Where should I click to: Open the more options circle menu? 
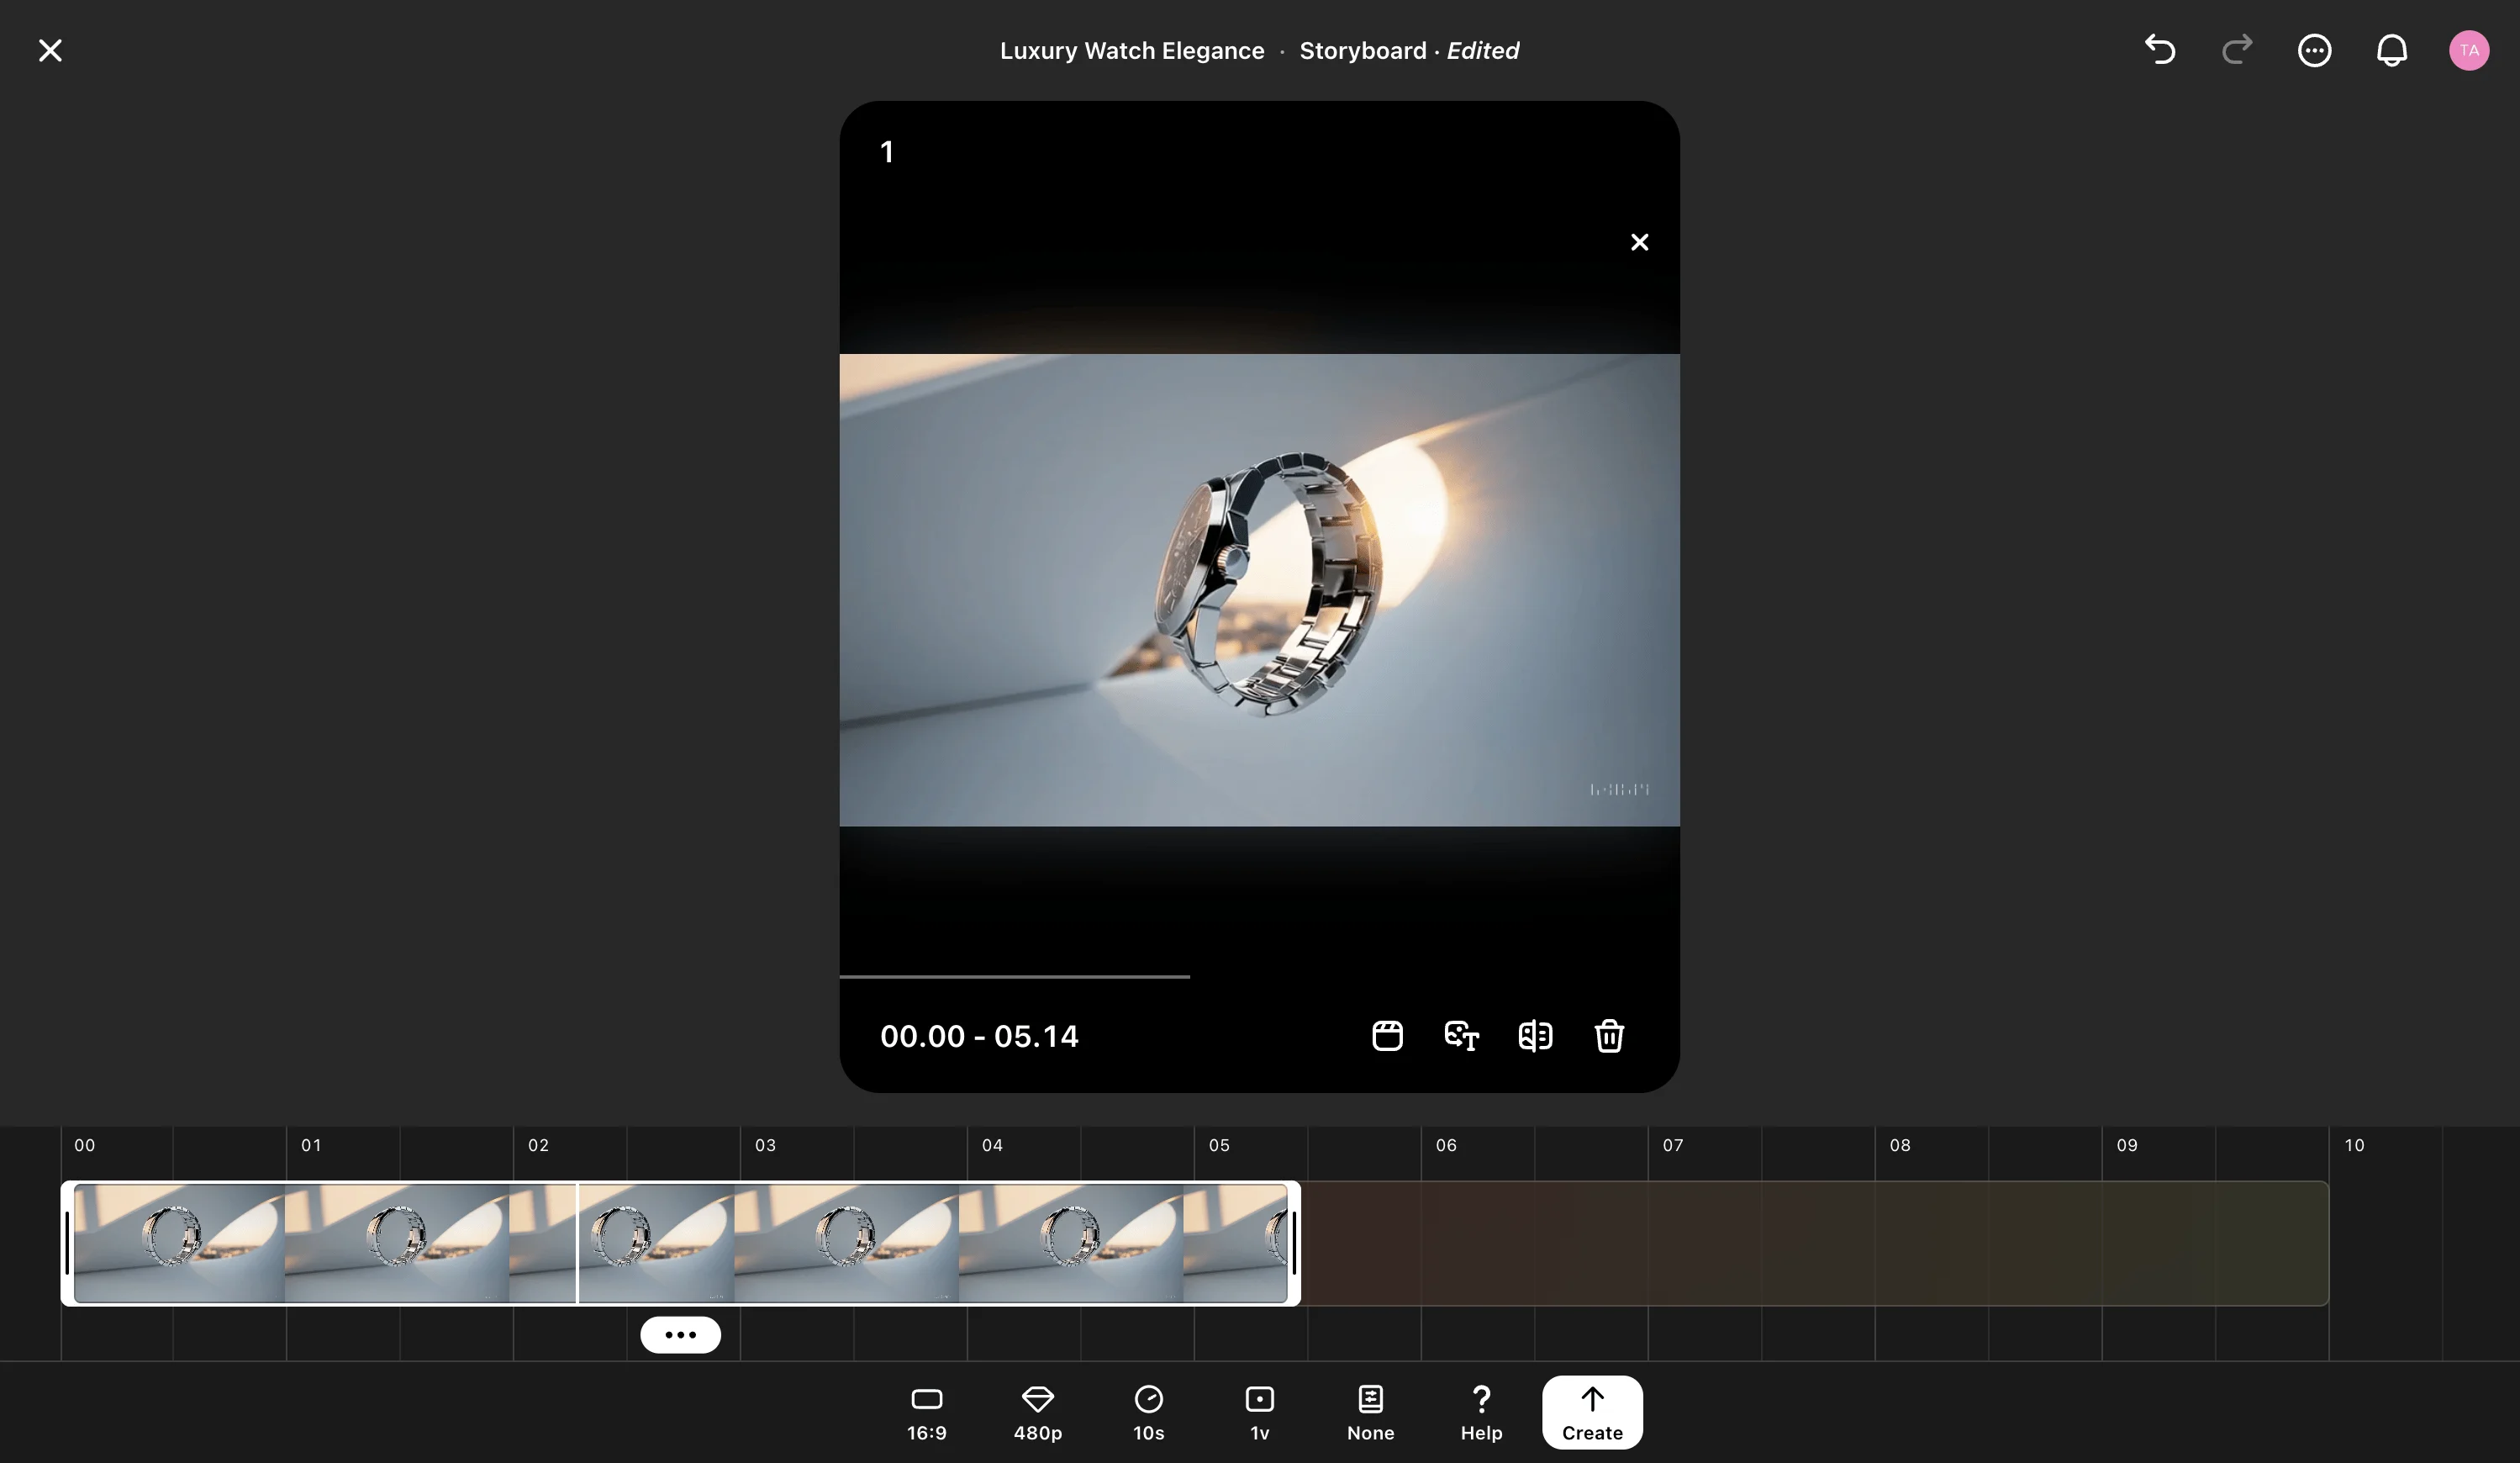point(2314,50)
